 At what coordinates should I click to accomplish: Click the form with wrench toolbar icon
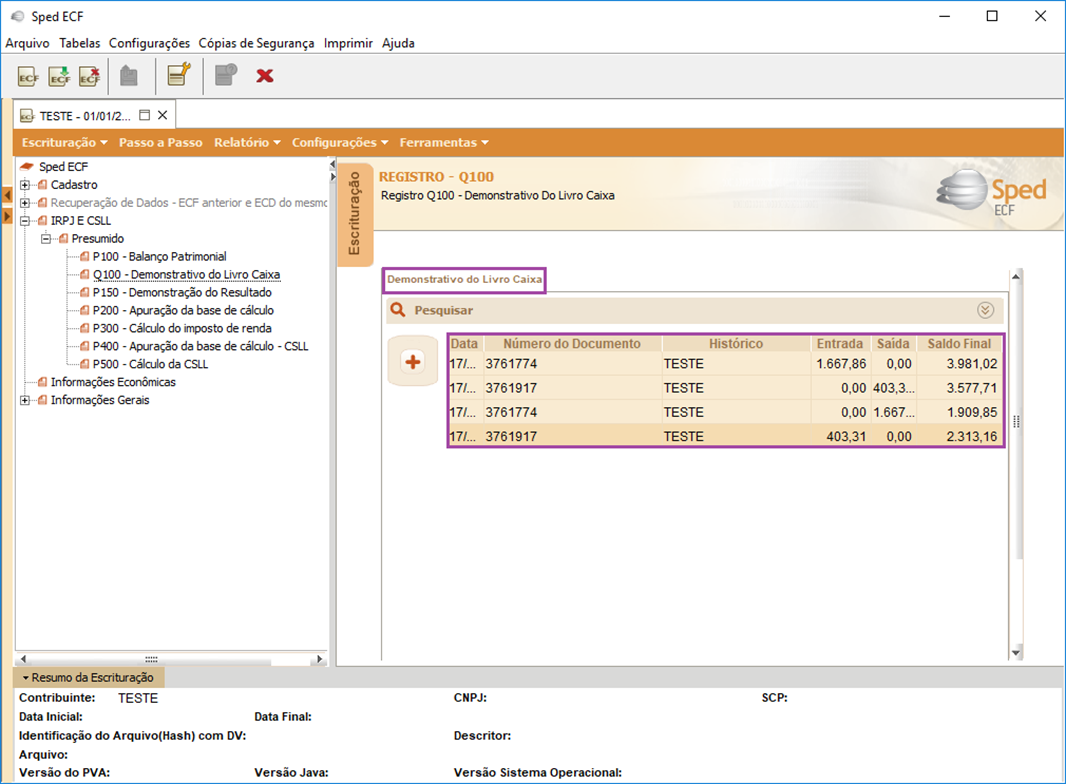tap(179, 74)
